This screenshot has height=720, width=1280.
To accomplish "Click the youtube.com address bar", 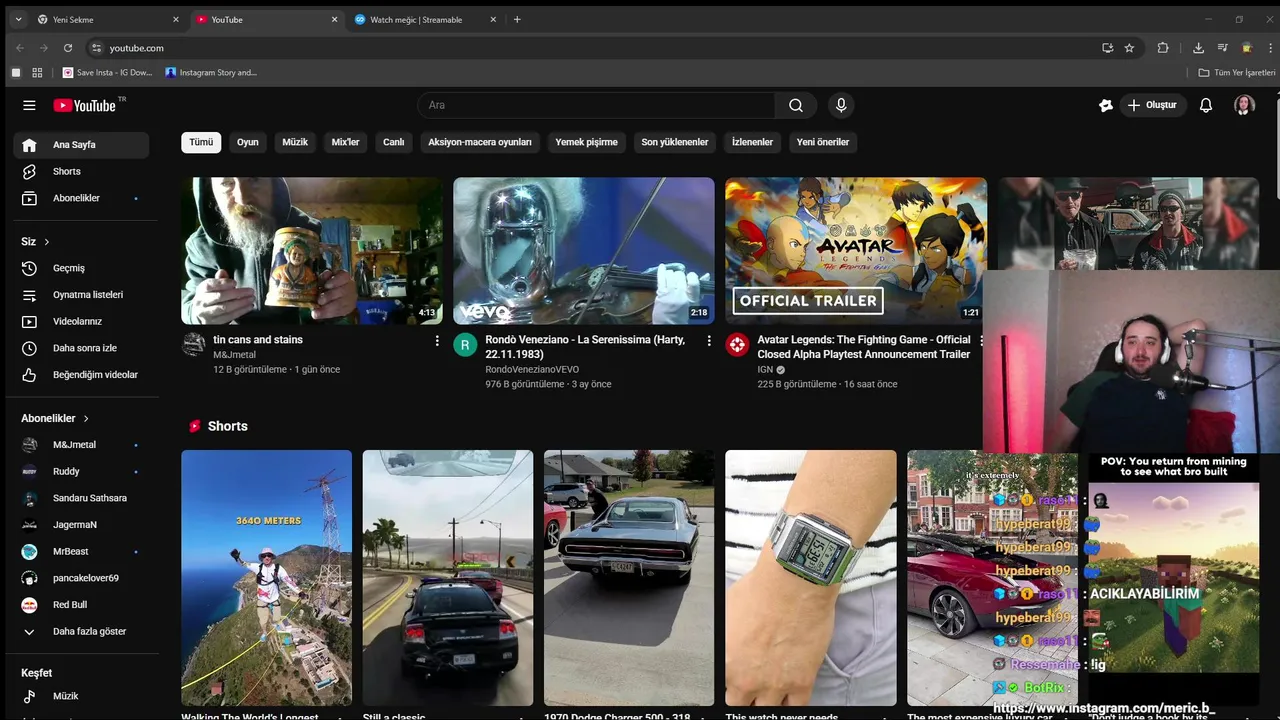I will 590,48.
